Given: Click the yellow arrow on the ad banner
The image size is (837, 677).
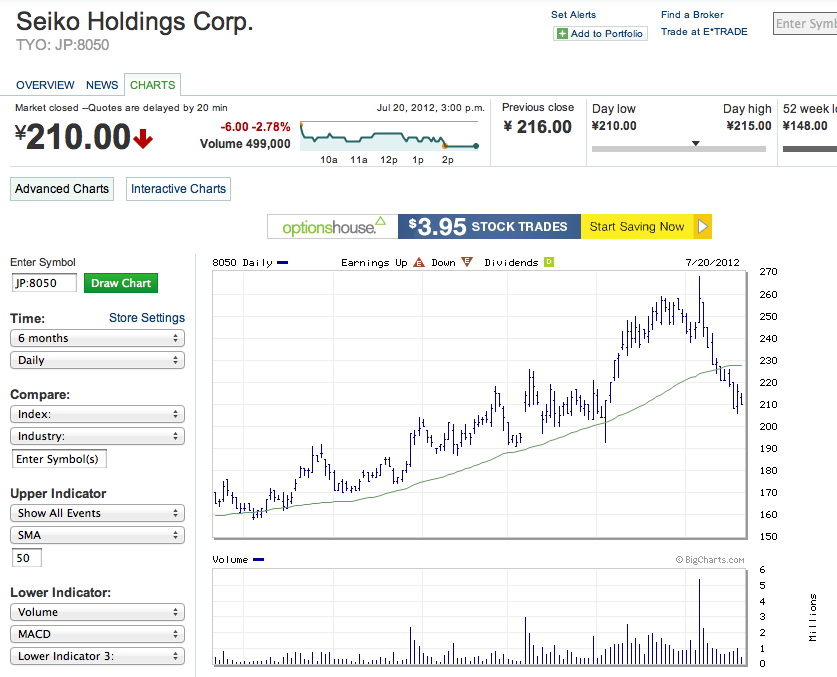Looking at the screenshot, I should 703,227.
